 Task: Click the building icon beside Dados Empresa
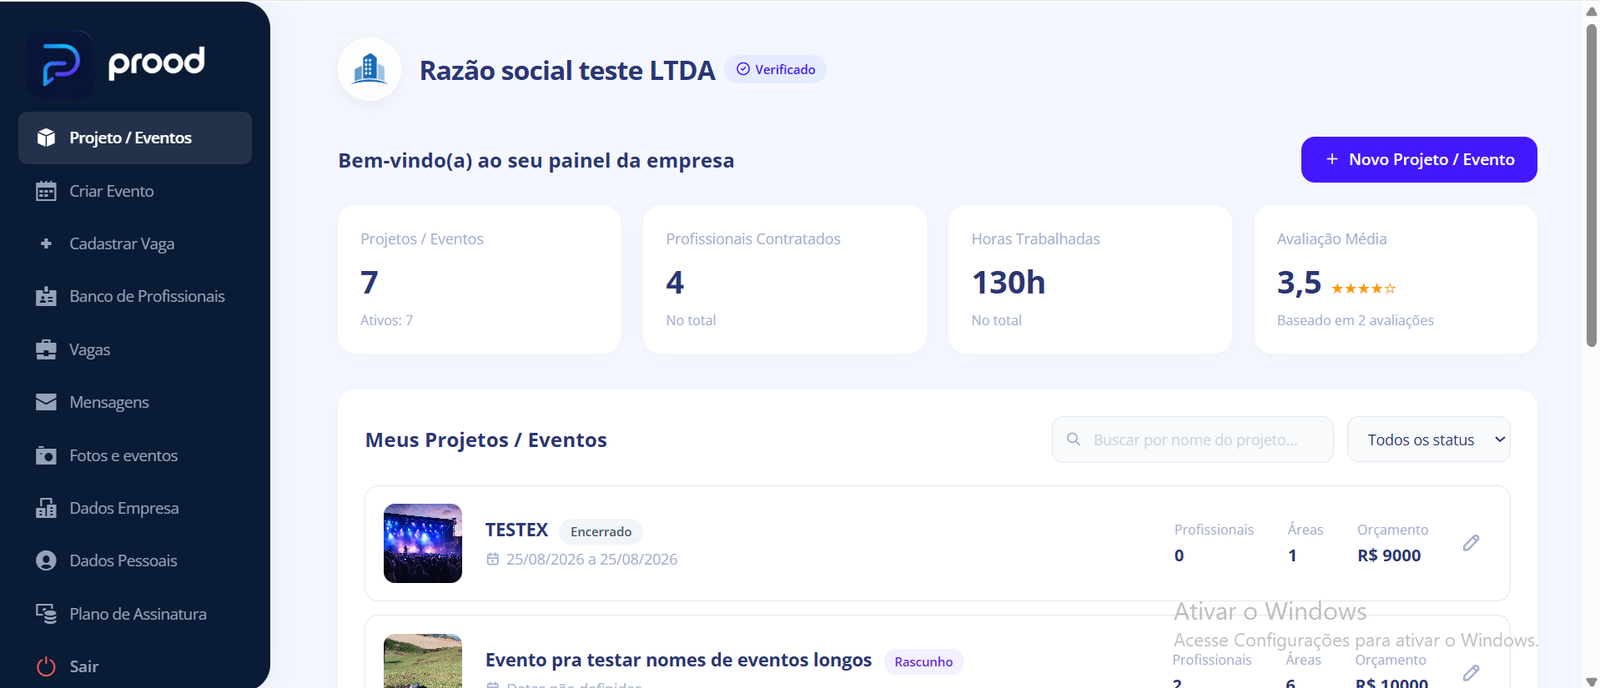(46, 508)
